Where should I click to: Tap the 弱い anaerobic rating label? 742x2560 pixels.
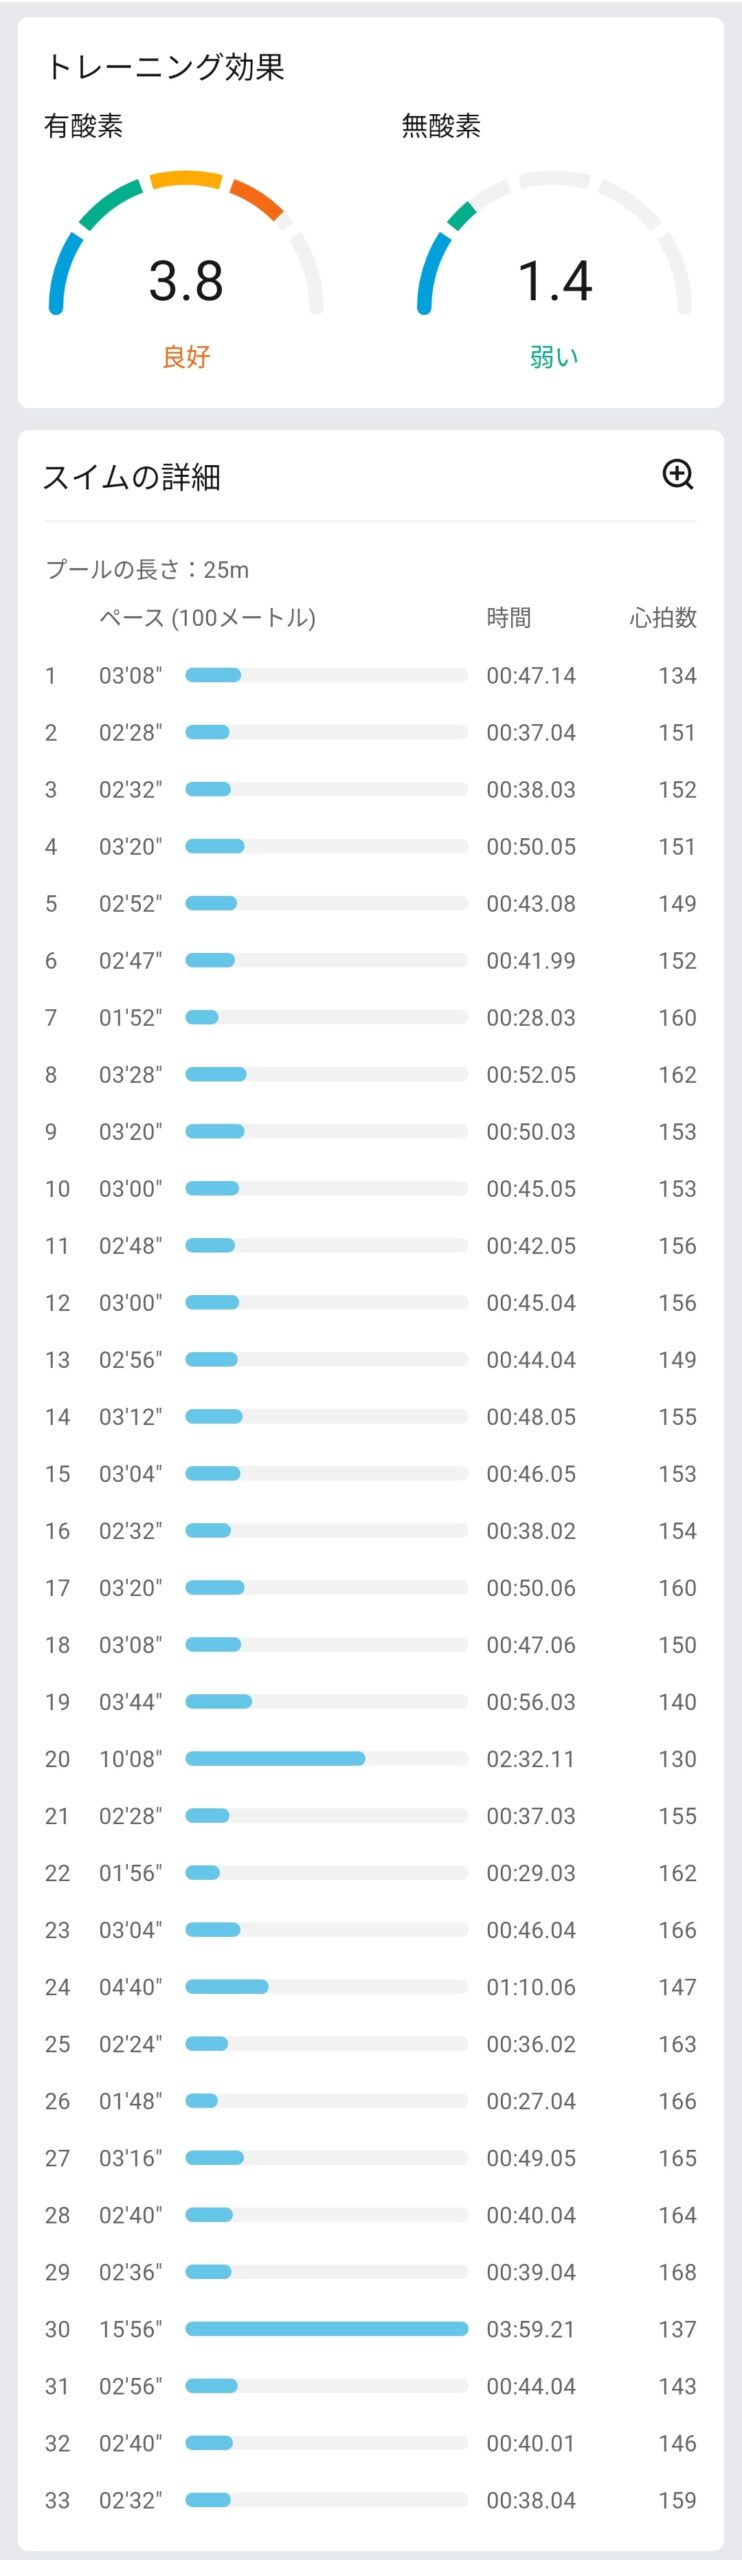pyautogui.click(x=554, y=357)
